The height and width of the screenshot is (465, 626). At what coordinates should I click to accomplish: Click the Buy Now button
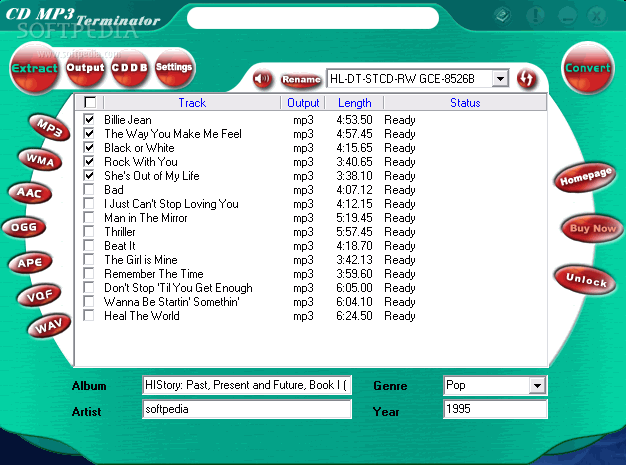(592, 228)
